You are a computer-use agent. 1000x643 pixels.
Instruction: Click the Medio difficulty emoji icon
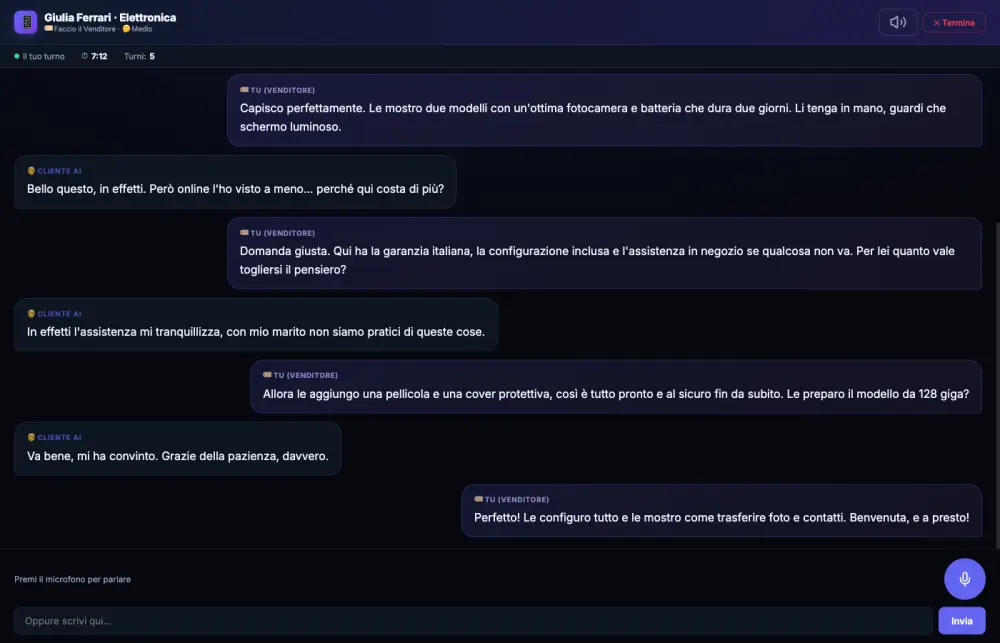coord(126,29)
